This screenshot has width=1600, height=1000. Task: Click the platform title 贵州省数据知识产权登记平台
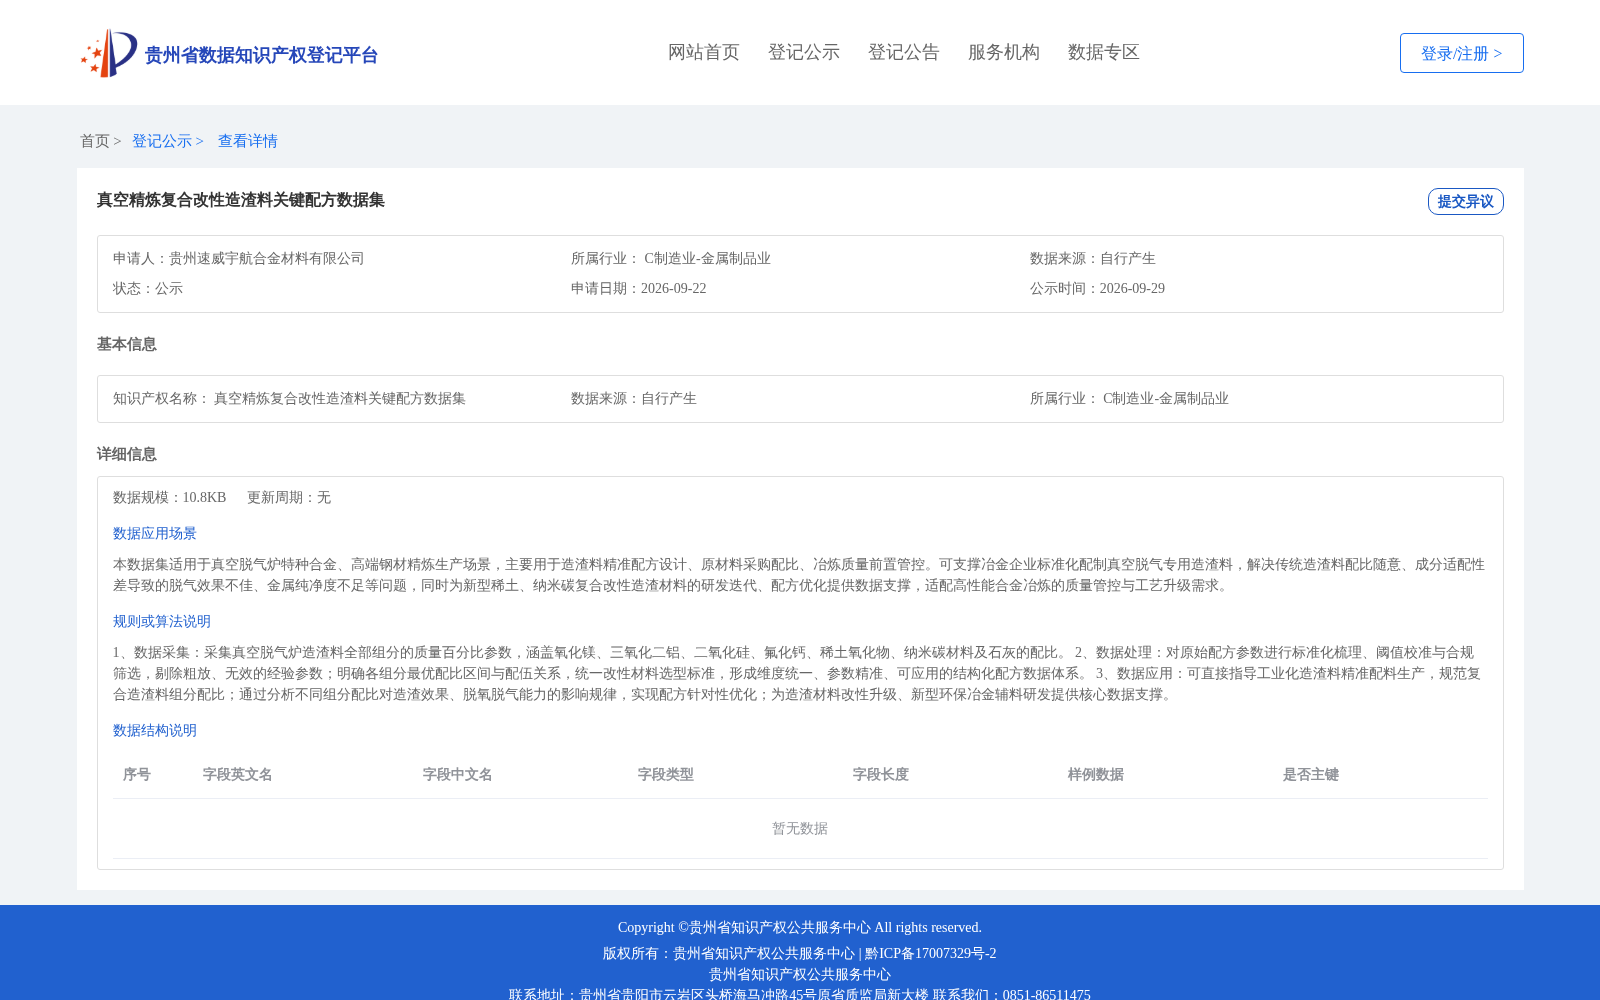261,55
